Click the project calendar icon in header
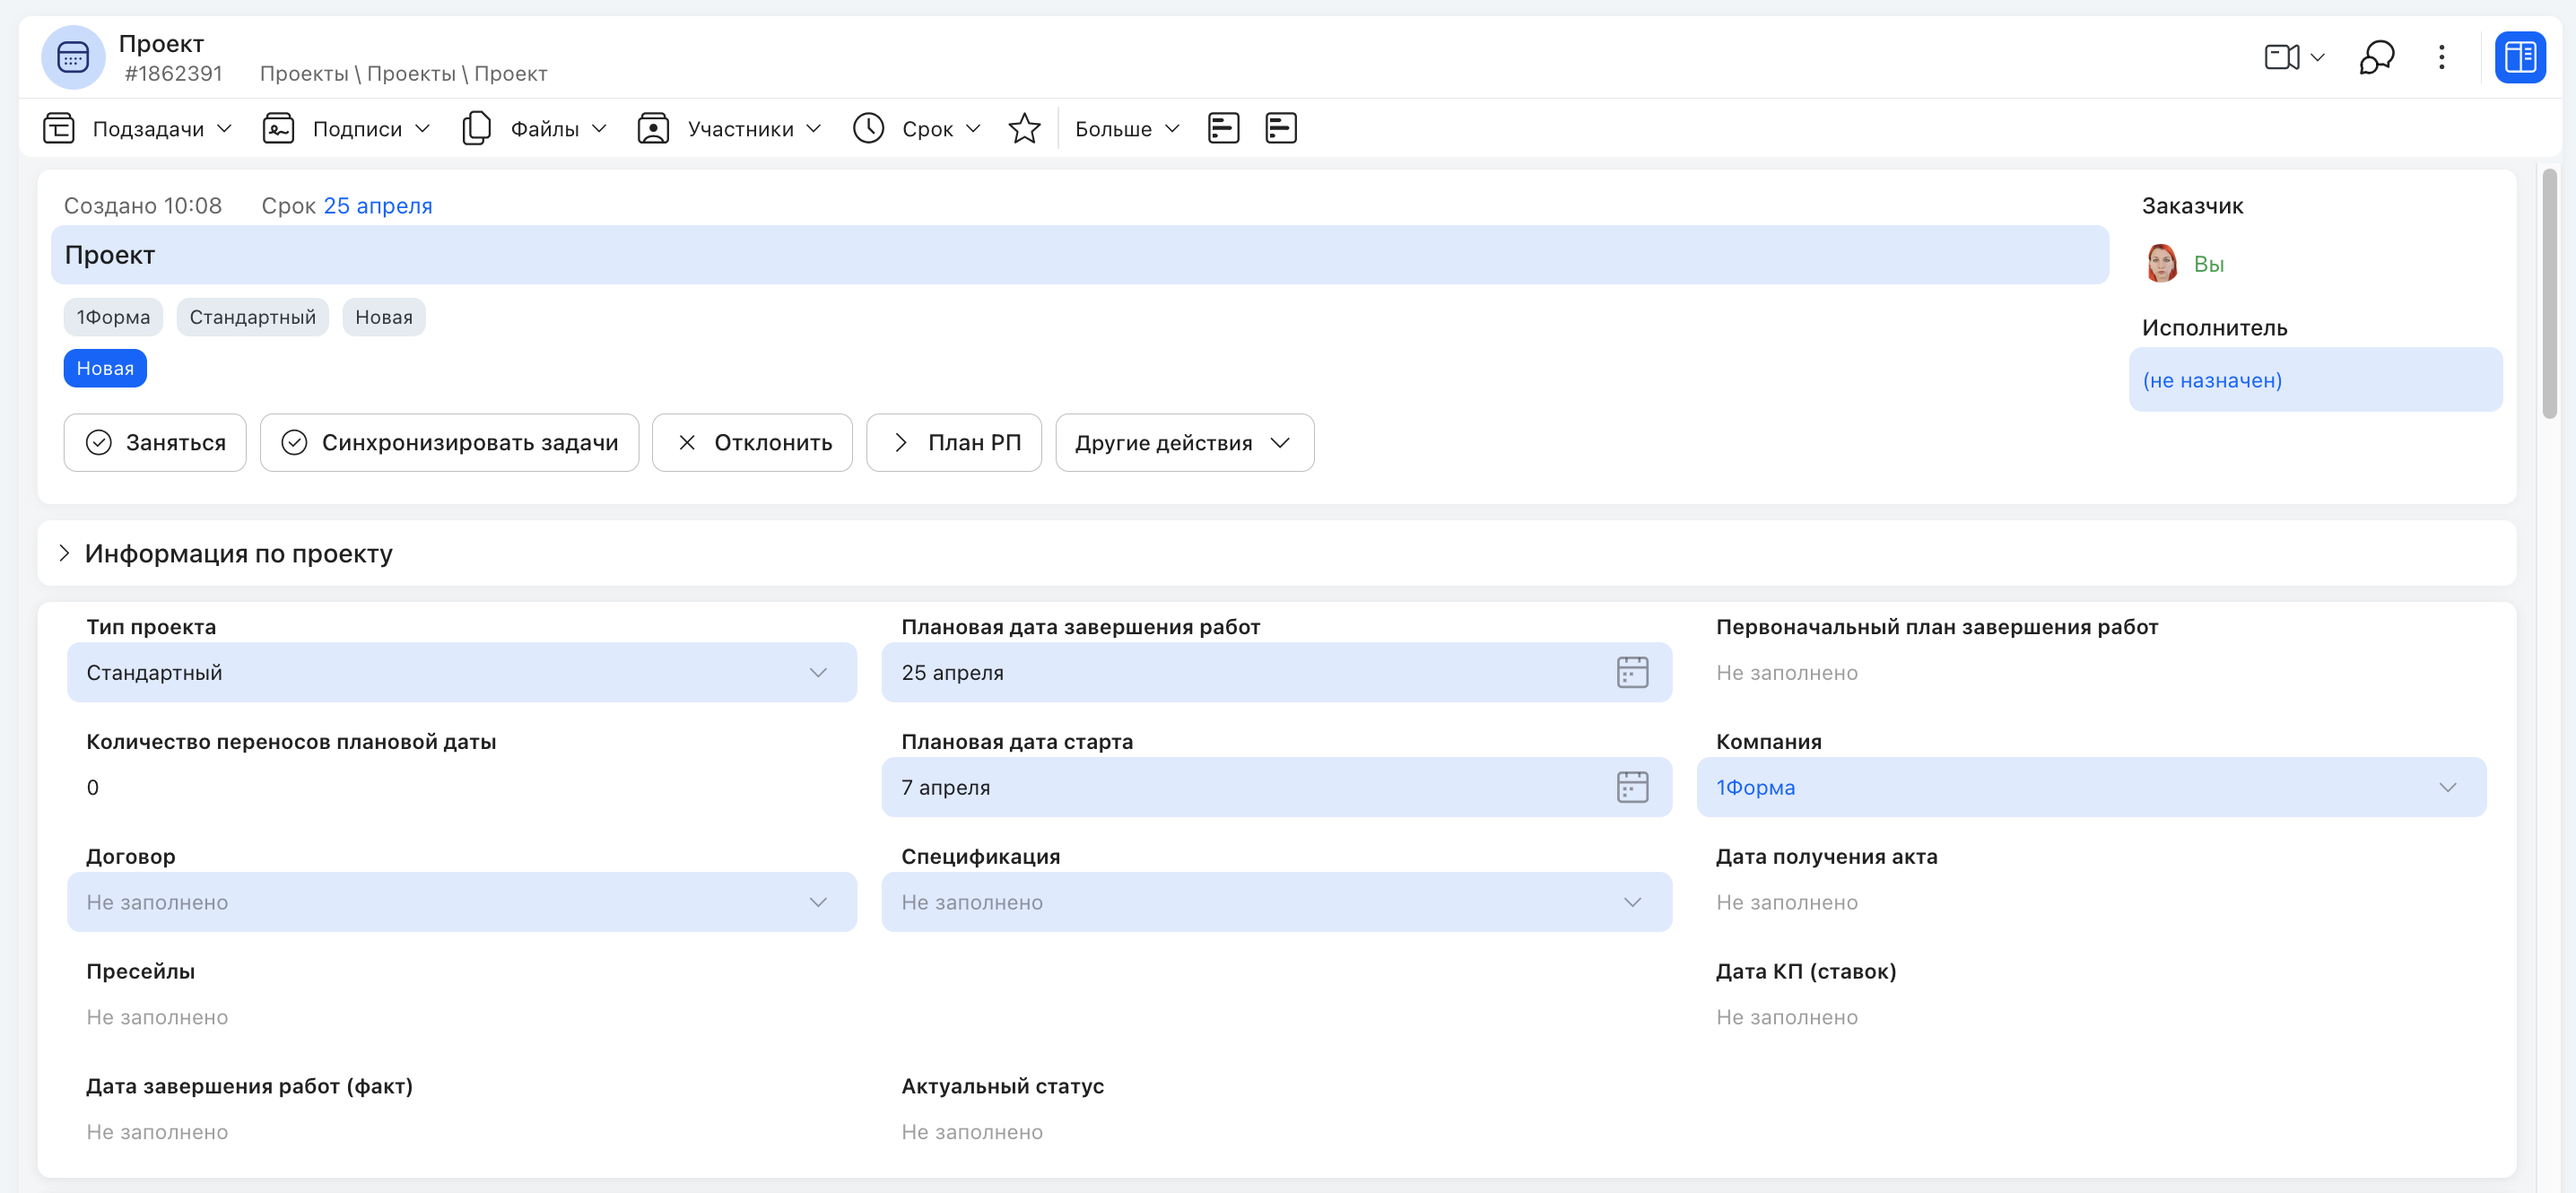The image size is (2576, 1193). coord(72,57)
